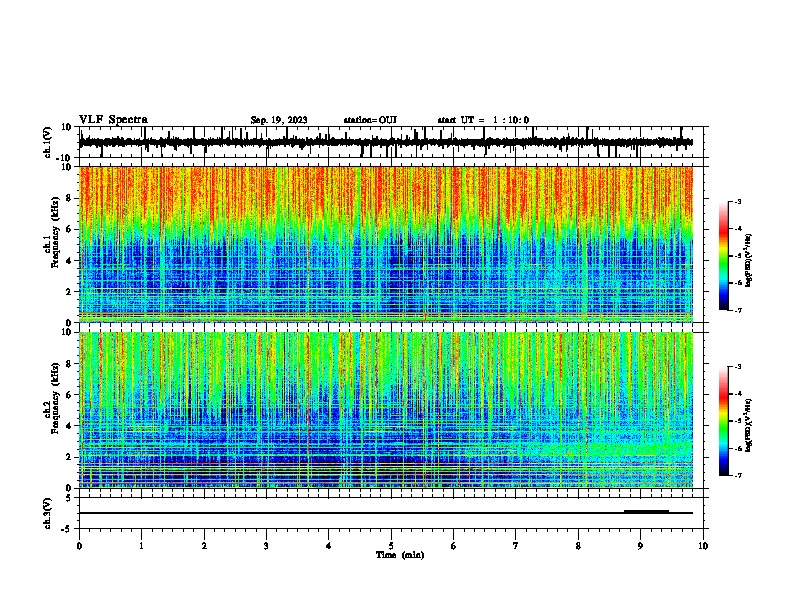This screenshot has width=792, height=612.
Task: Click the ch.1 "Frequency (kHz)" axis label
Action: pyautogui.click(x=55, y=232)
